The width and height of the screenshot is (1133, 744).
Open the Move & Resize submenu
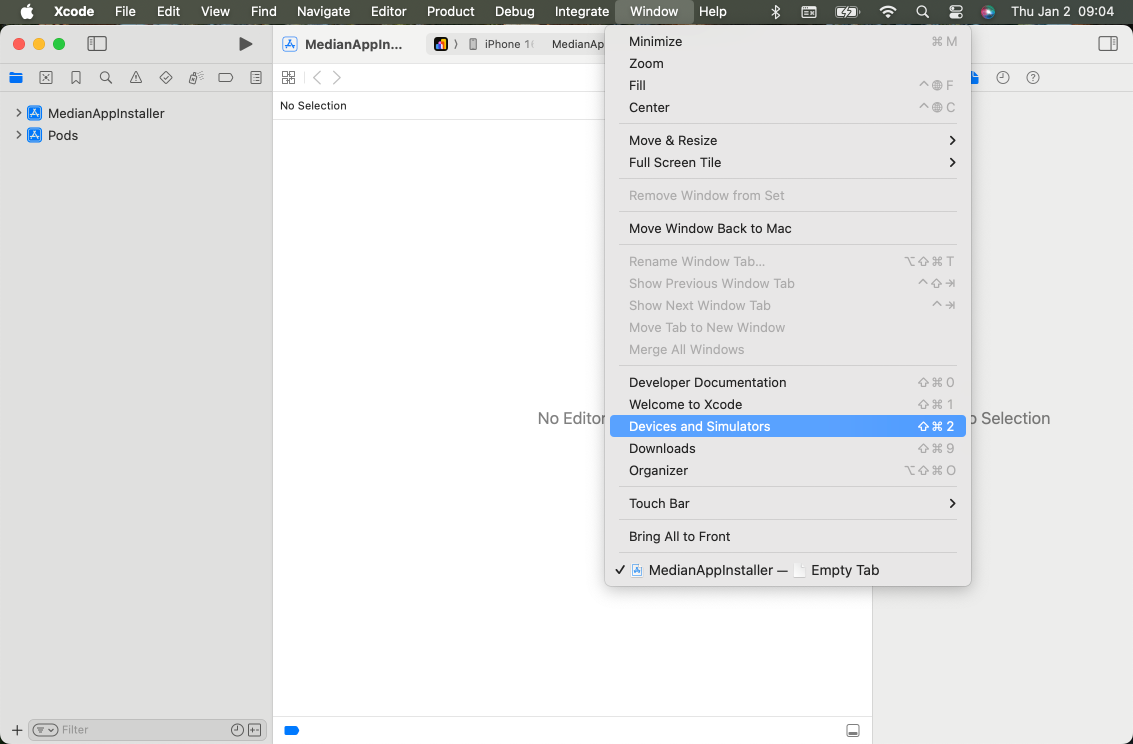(789, 140)
